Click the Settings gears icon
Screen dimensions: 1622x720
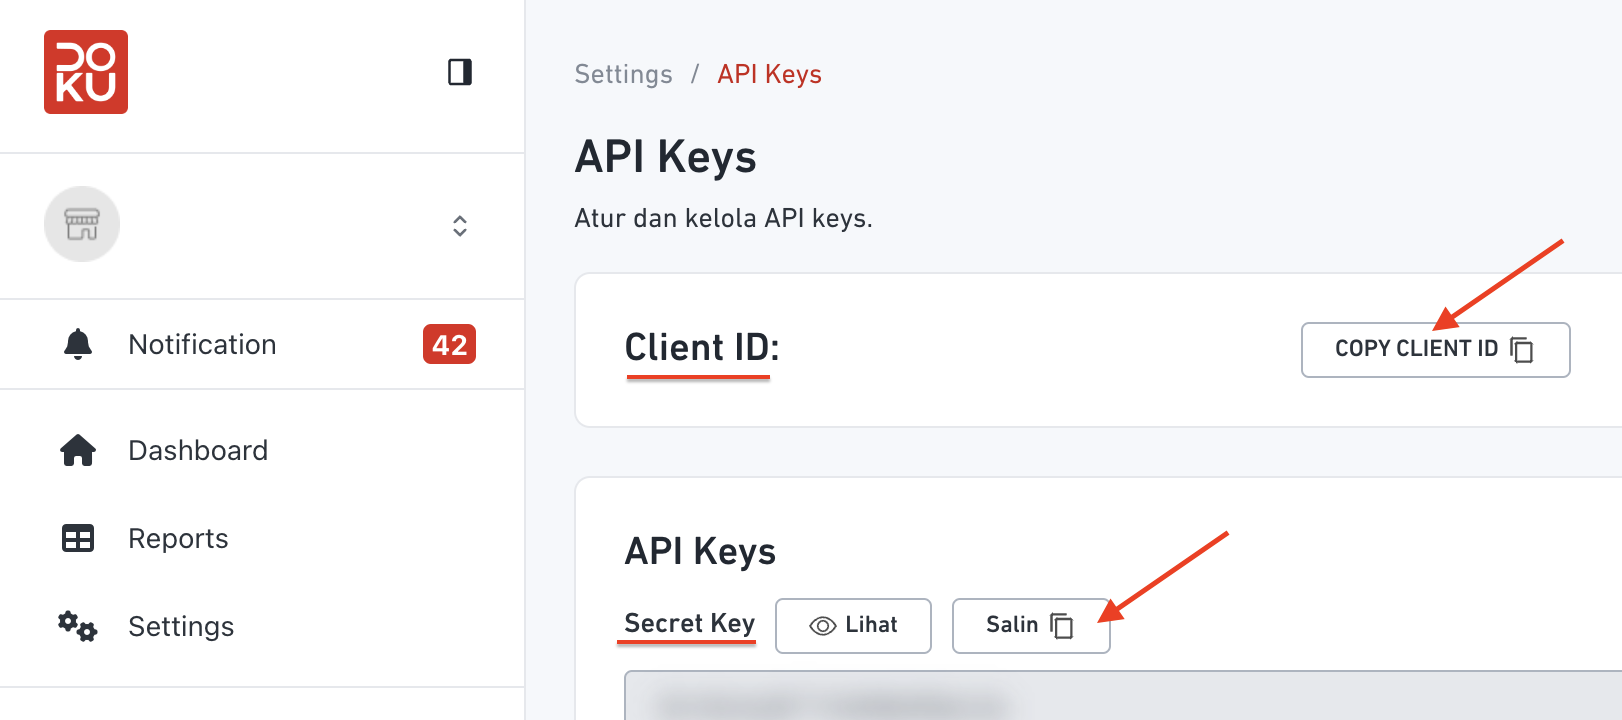[78, 627]
